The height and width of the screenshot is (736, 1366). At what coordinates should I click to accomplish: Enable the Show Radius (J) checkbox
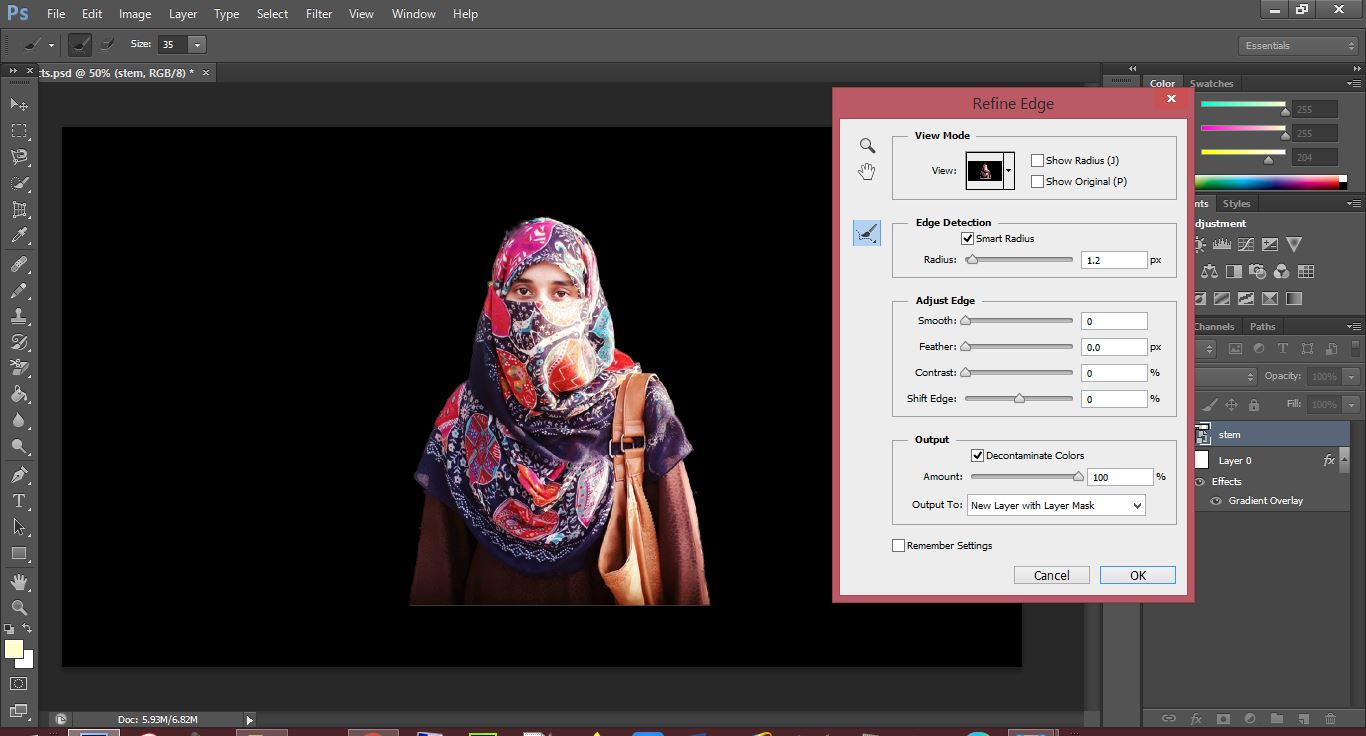point(1038,160)
